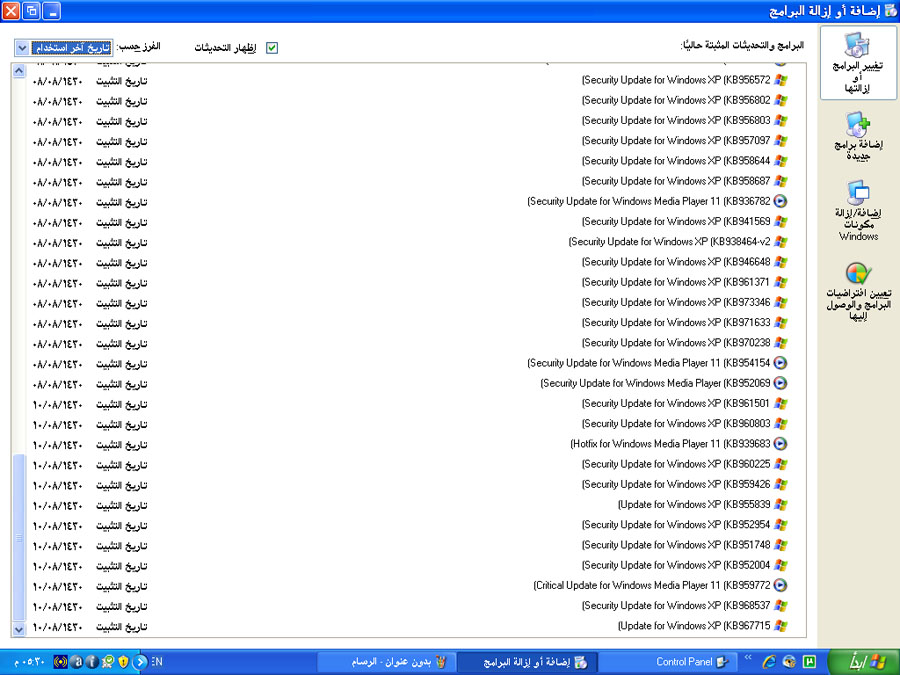The height and width of the screenshot is (675, 900).
Task: Select the Windows icon beside KB956802 update
Action: click(781, 100)
